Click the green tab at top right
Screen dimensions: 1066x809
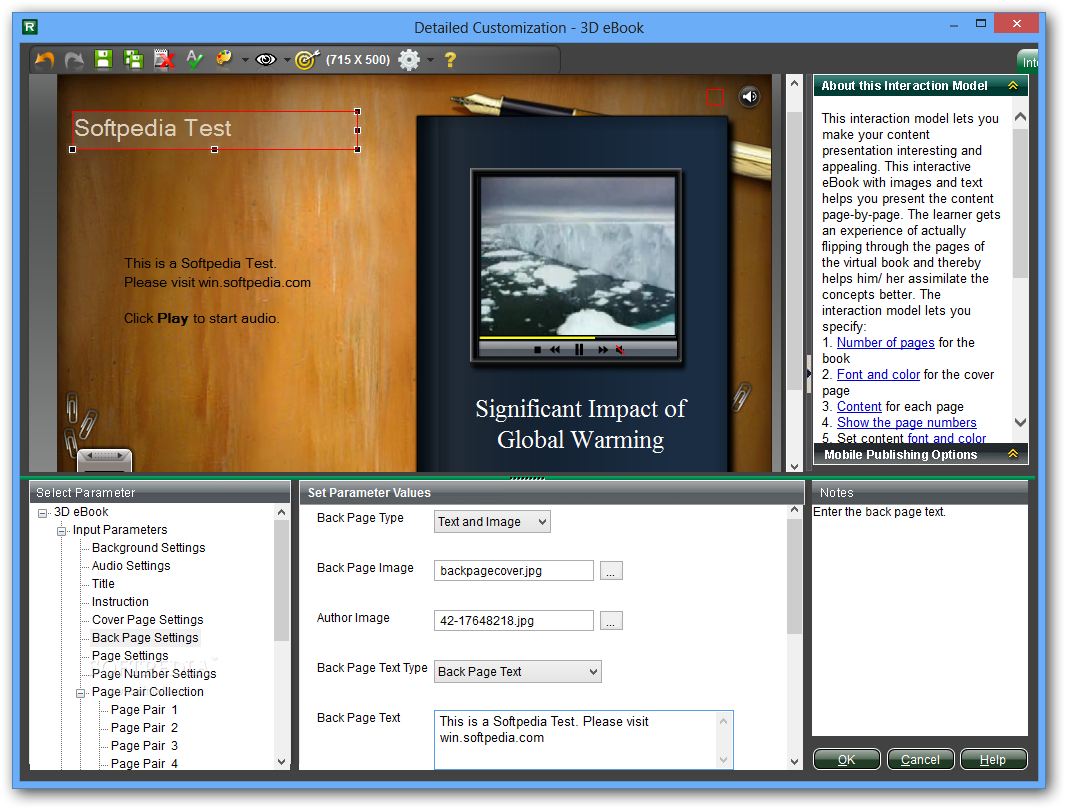point(1027,61)
